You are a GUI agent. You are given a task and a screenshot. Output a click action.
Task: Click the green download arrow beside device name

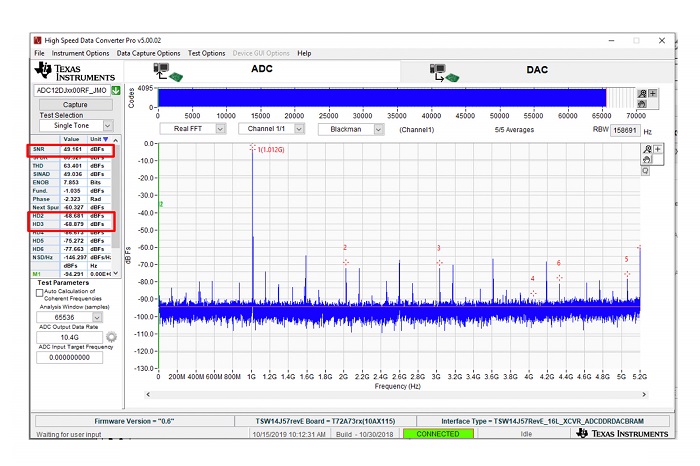click(x=116, y=91)
